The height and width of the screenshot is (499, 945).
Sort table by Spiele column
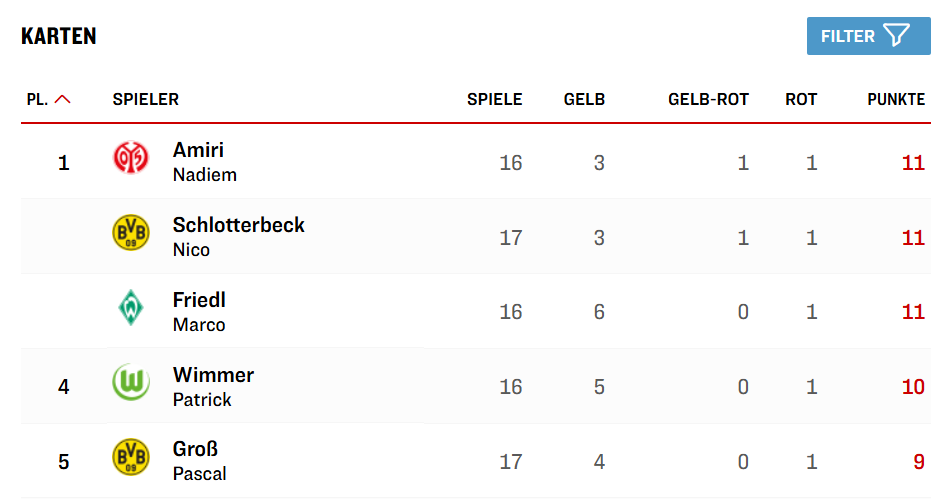point(494,99)
